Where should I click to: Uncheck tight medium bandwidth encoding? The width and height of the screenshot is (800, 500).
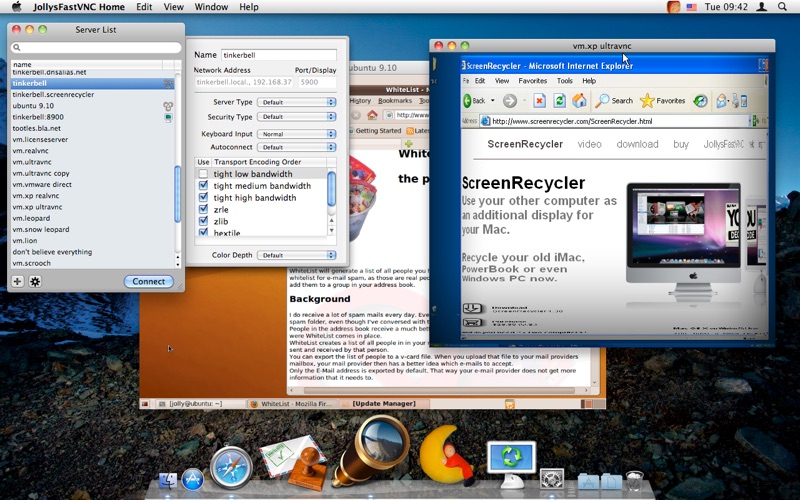[x=203, y=186]
